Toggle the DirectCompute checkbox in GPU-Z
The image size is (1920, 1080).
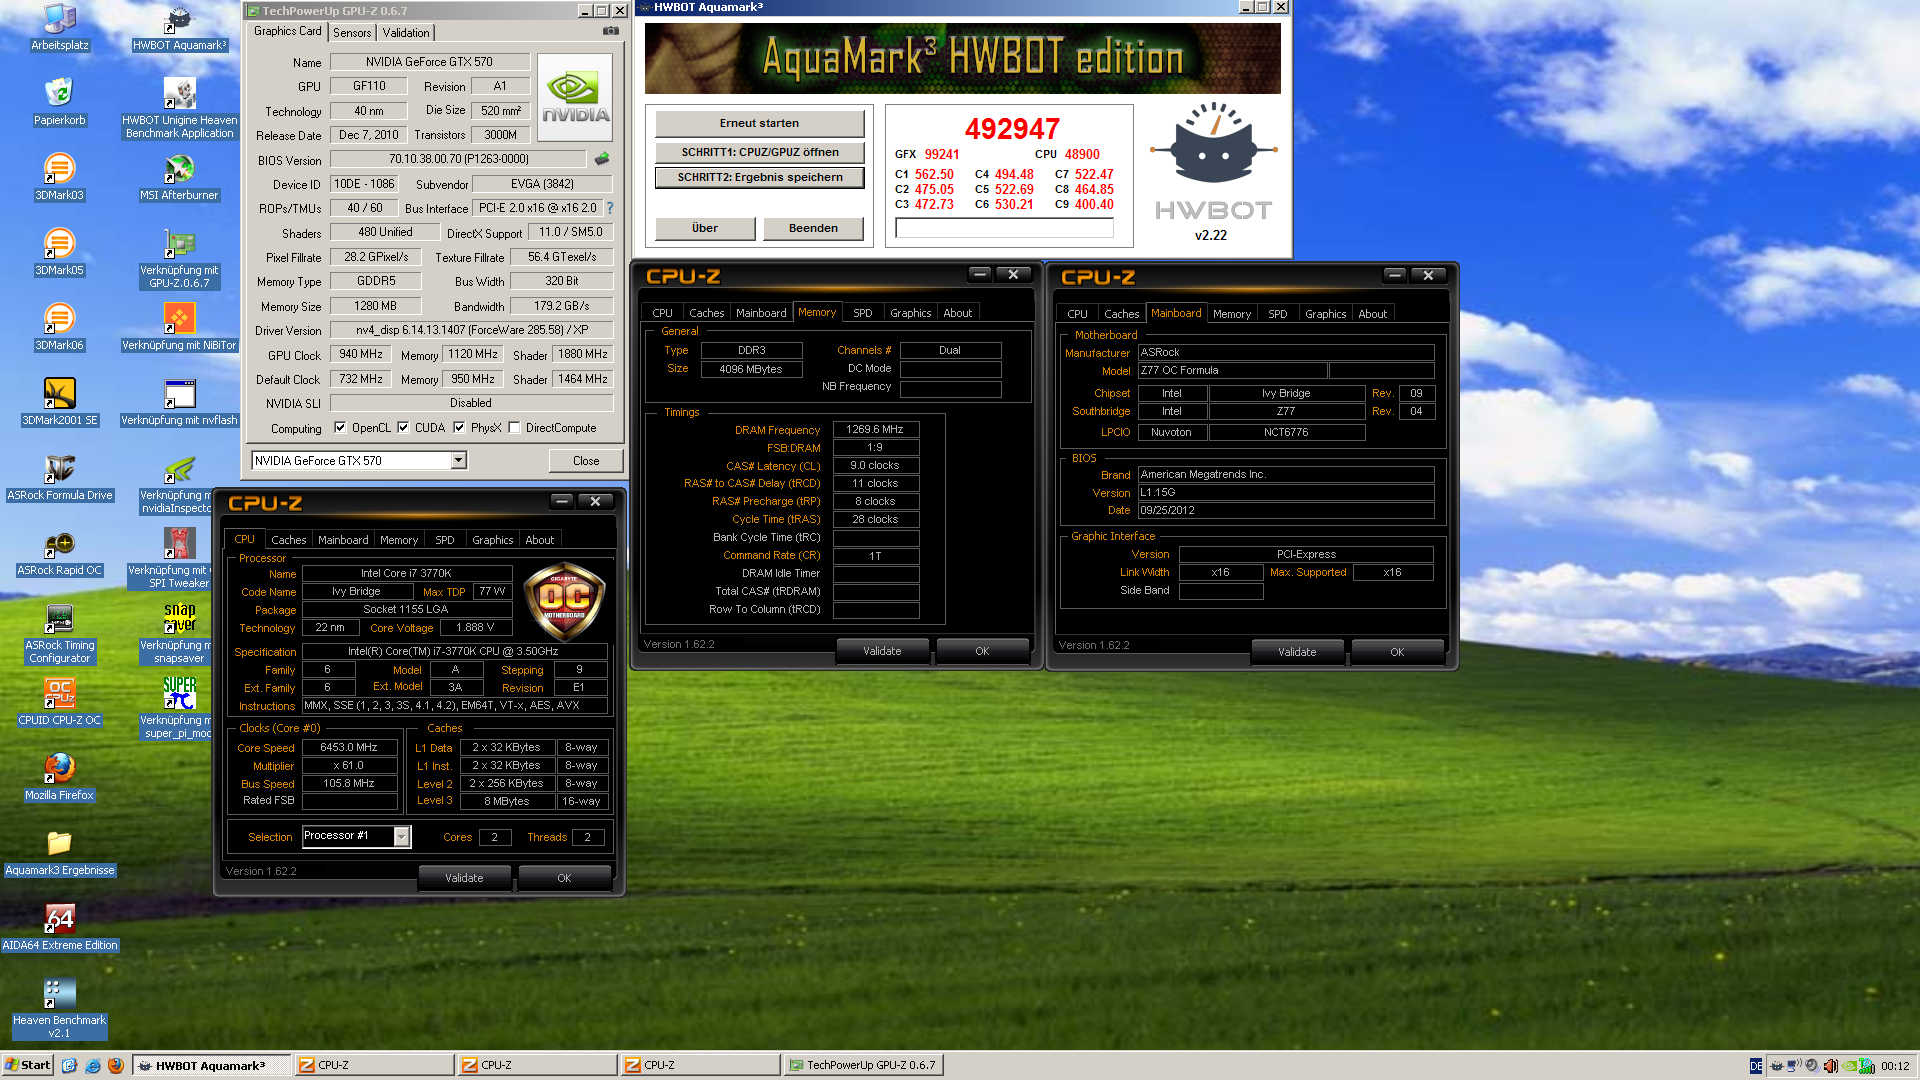click(x=514, y=427)
